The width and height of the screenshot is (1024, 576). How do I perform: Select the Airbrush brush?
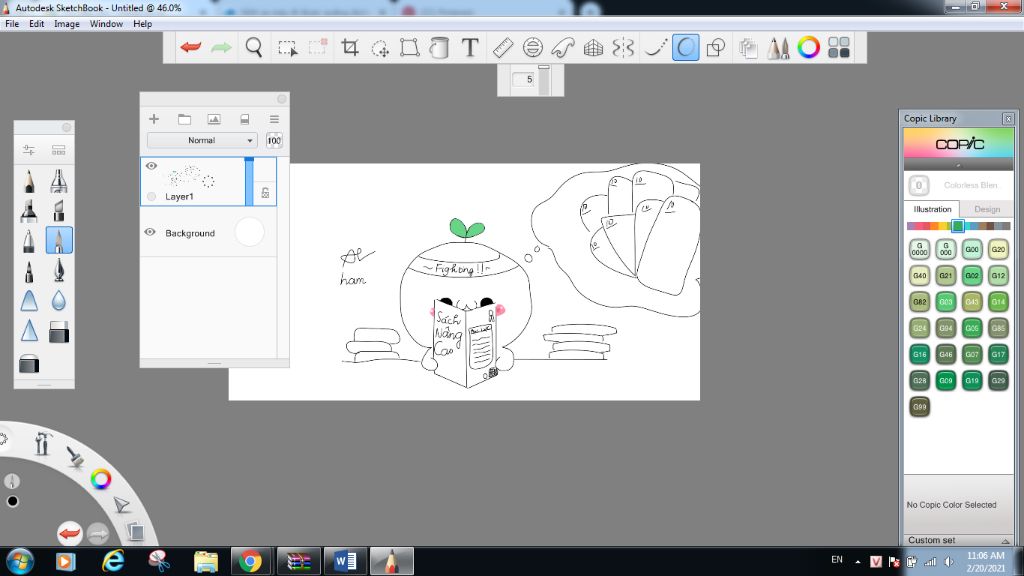pos(59,181)
